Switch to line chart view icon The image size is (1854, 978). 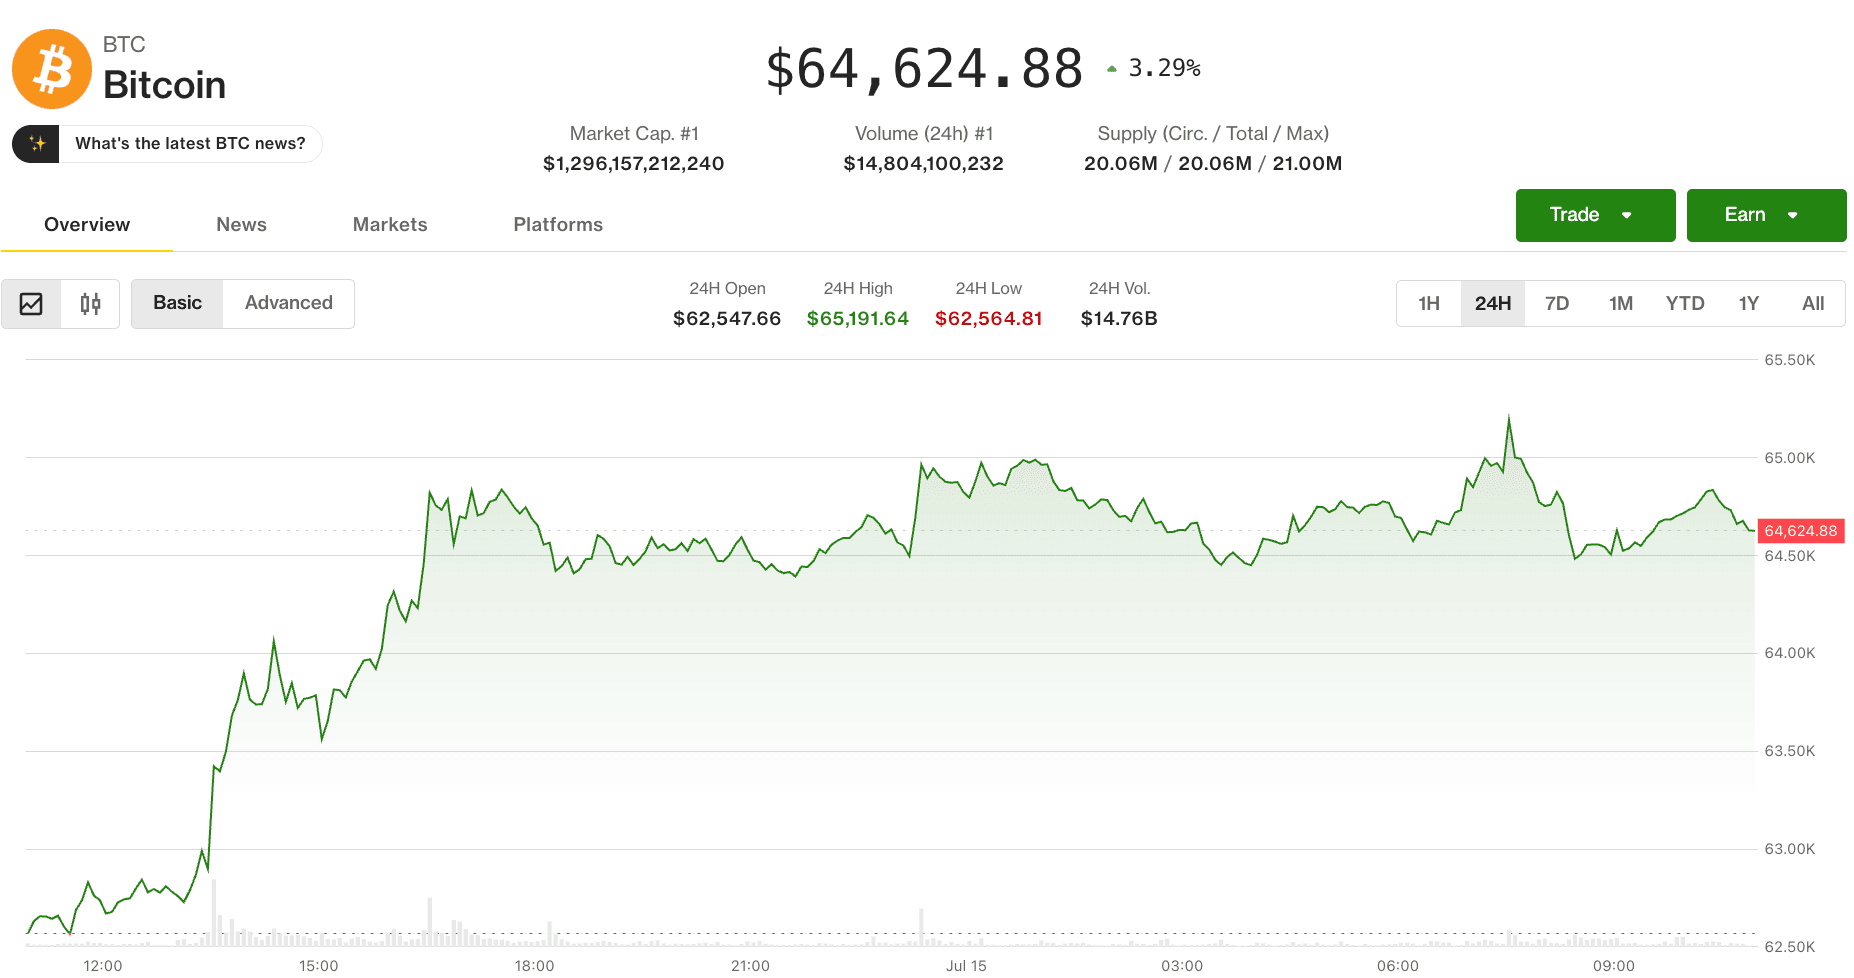point(31,304)
